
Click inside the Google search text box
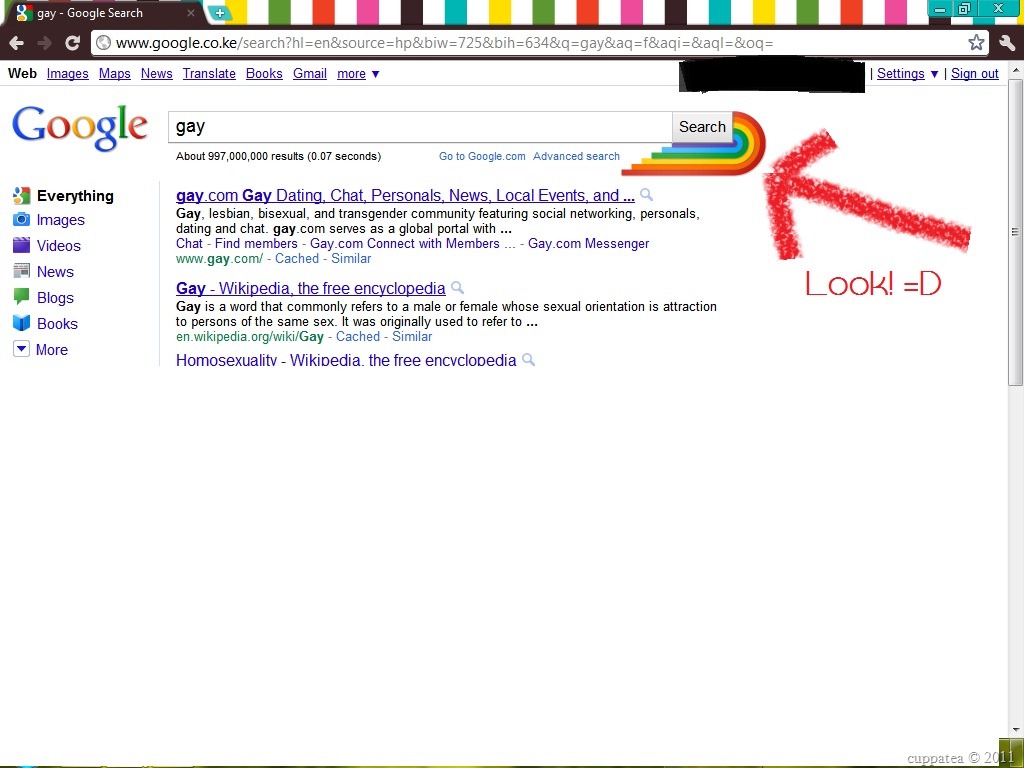(x=420, y=127)
